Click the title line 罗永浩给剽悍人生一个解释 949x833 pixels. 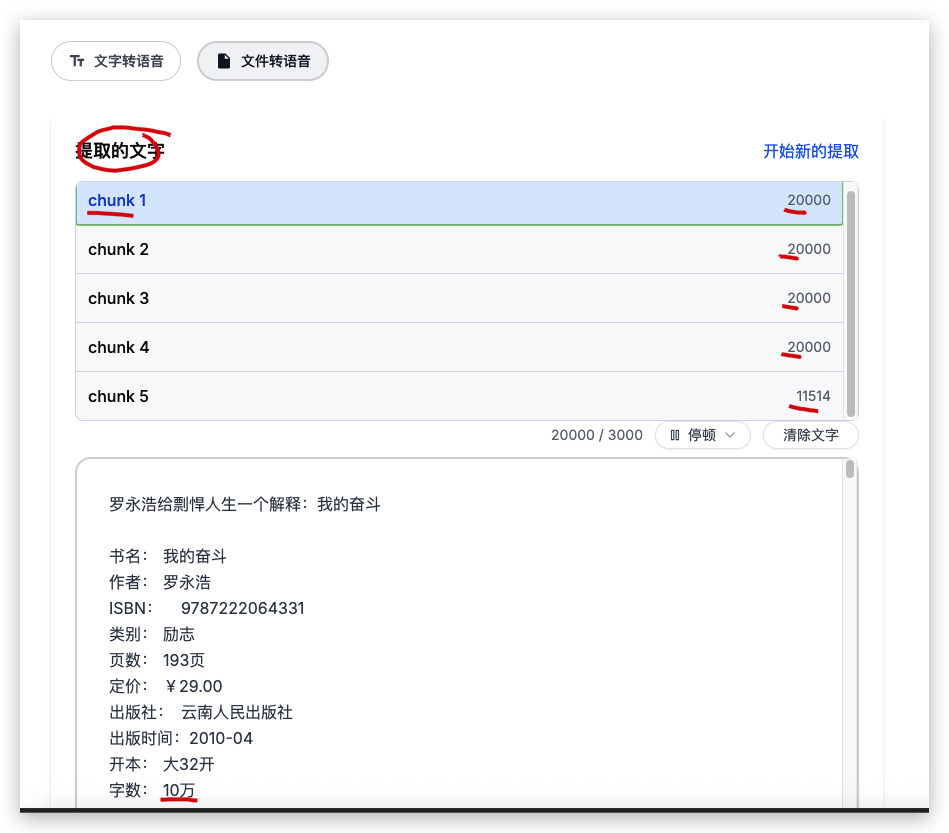(245, 504)
